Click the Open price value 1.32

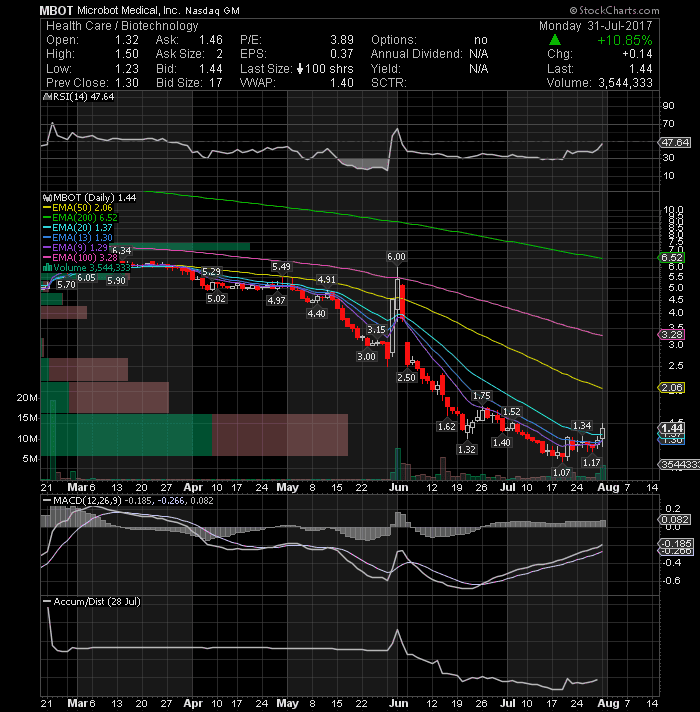tap(127, 40)
